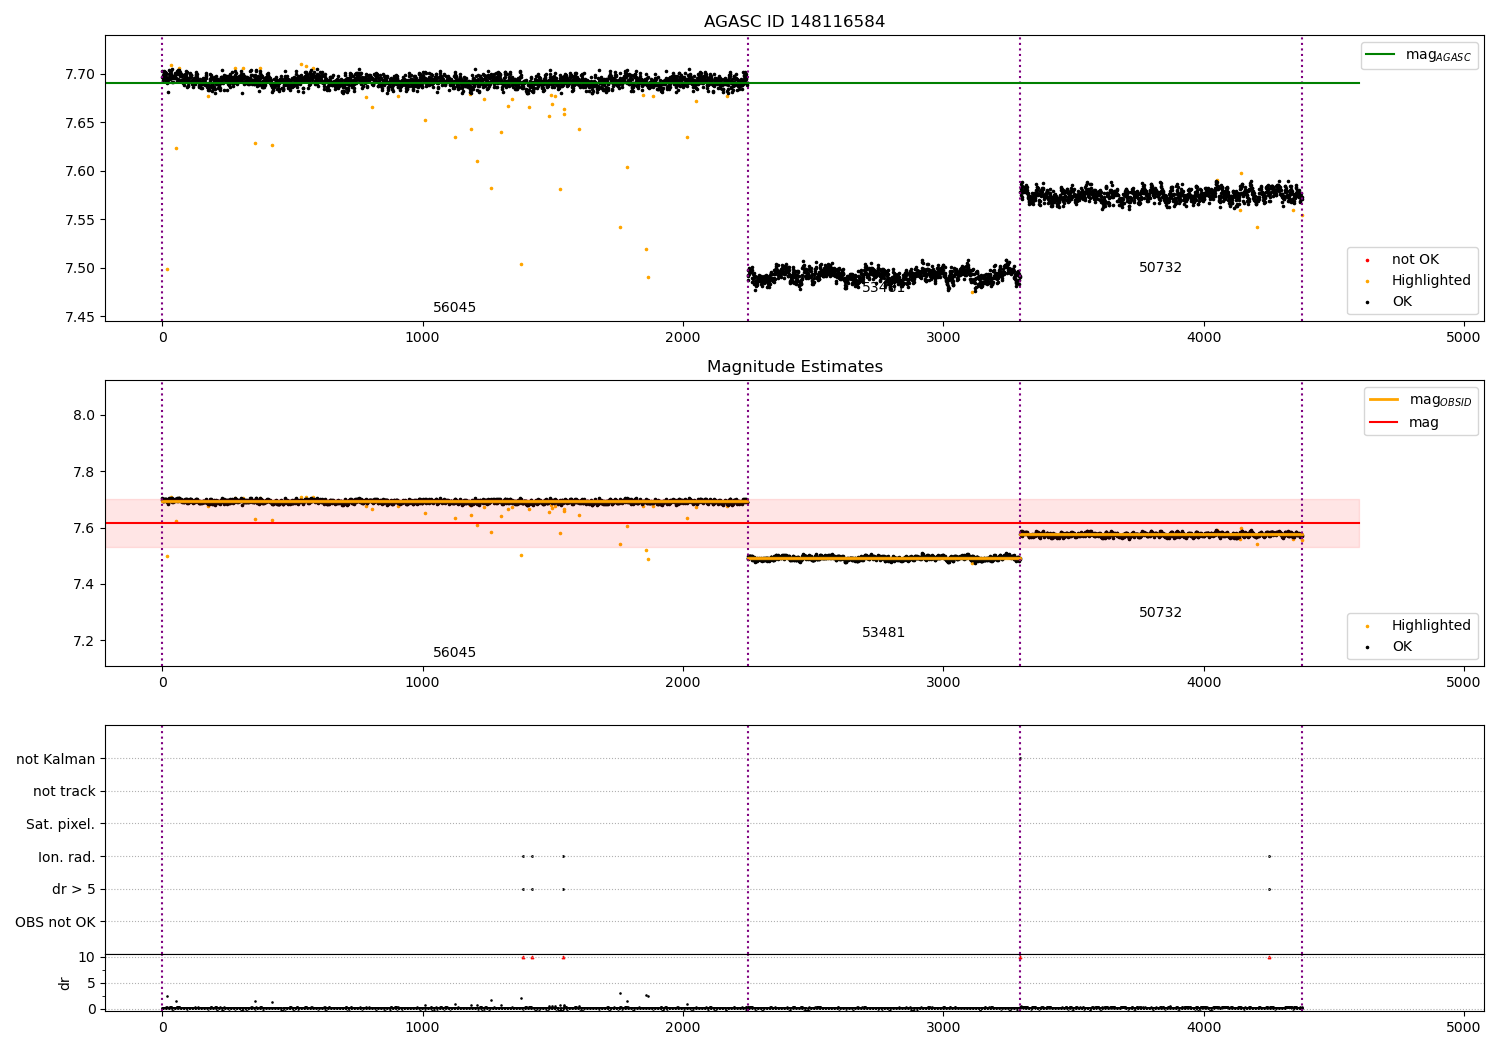Click the 'not track' row label
The height and width of the screenshot is (1050, 1500).
(x=64, y=792)
